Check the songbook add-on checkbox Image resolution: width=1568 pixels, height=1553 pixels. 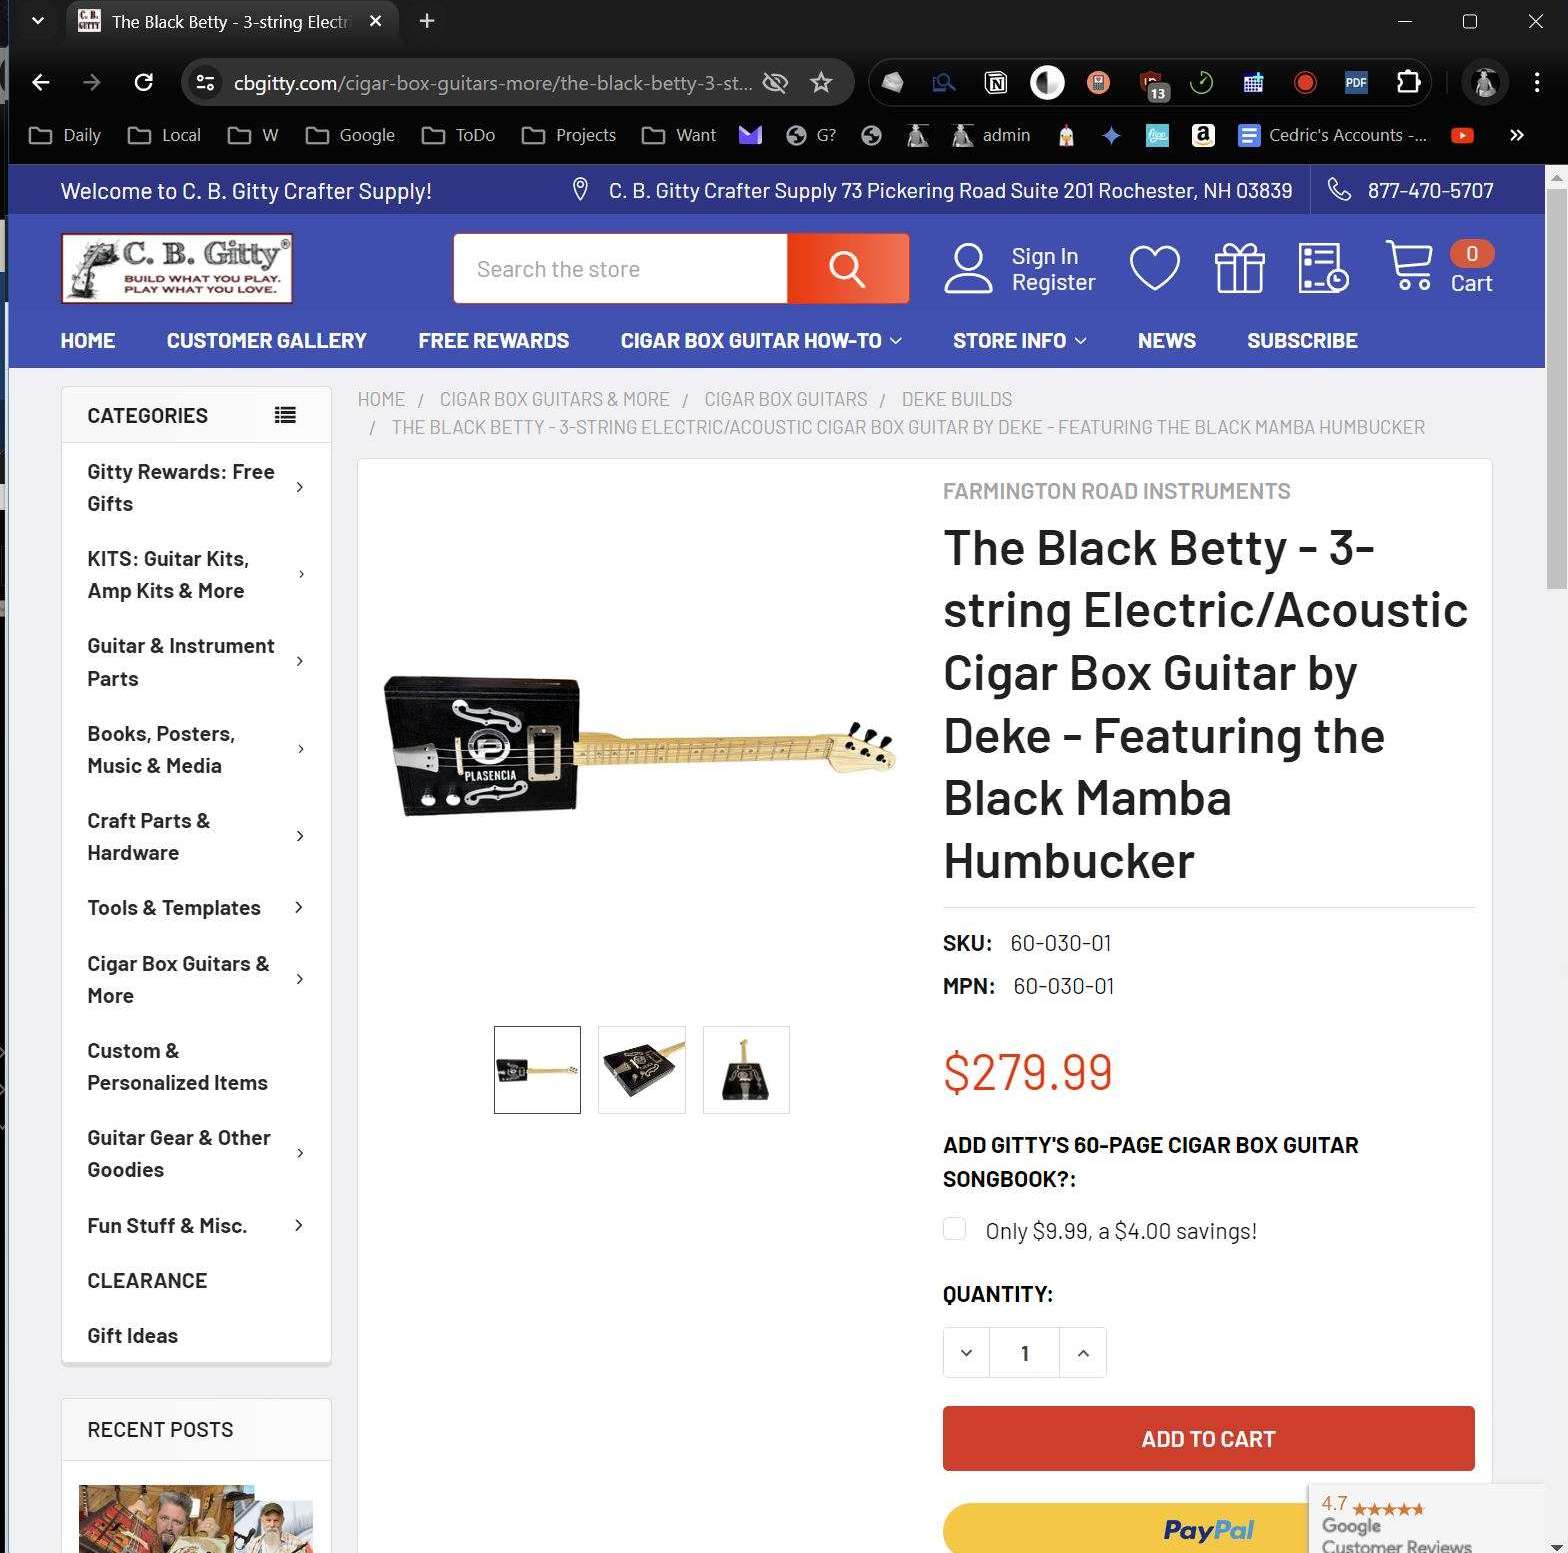coord(955,1229)
